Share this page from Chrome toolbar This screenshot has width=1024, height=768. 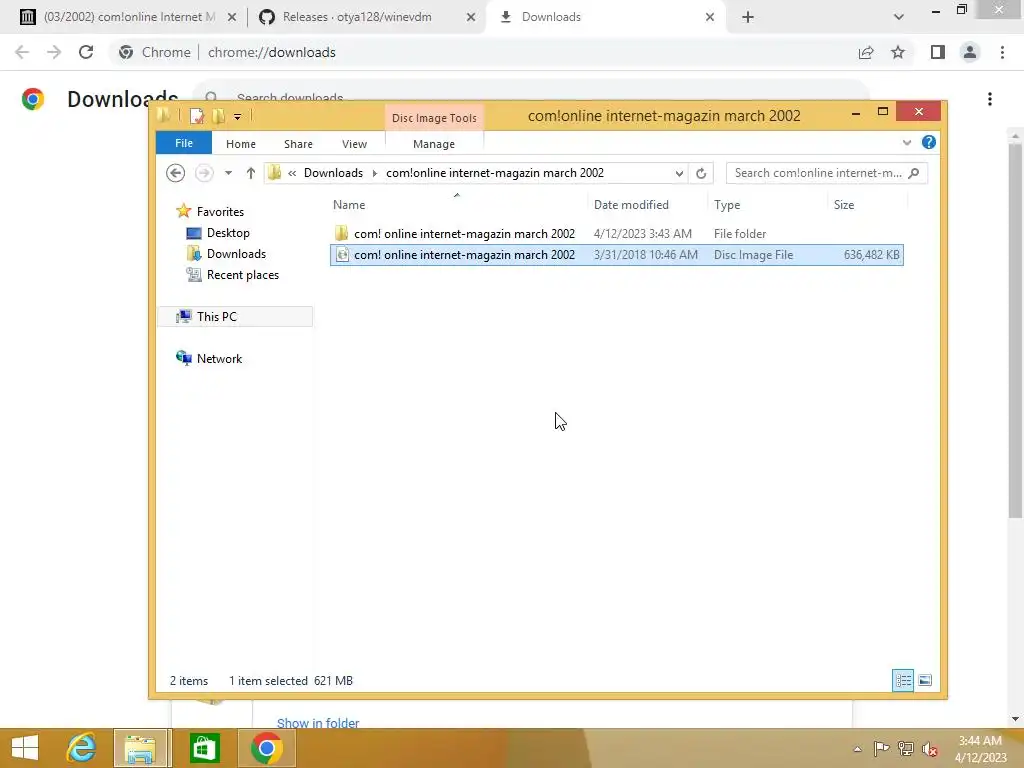866,52
